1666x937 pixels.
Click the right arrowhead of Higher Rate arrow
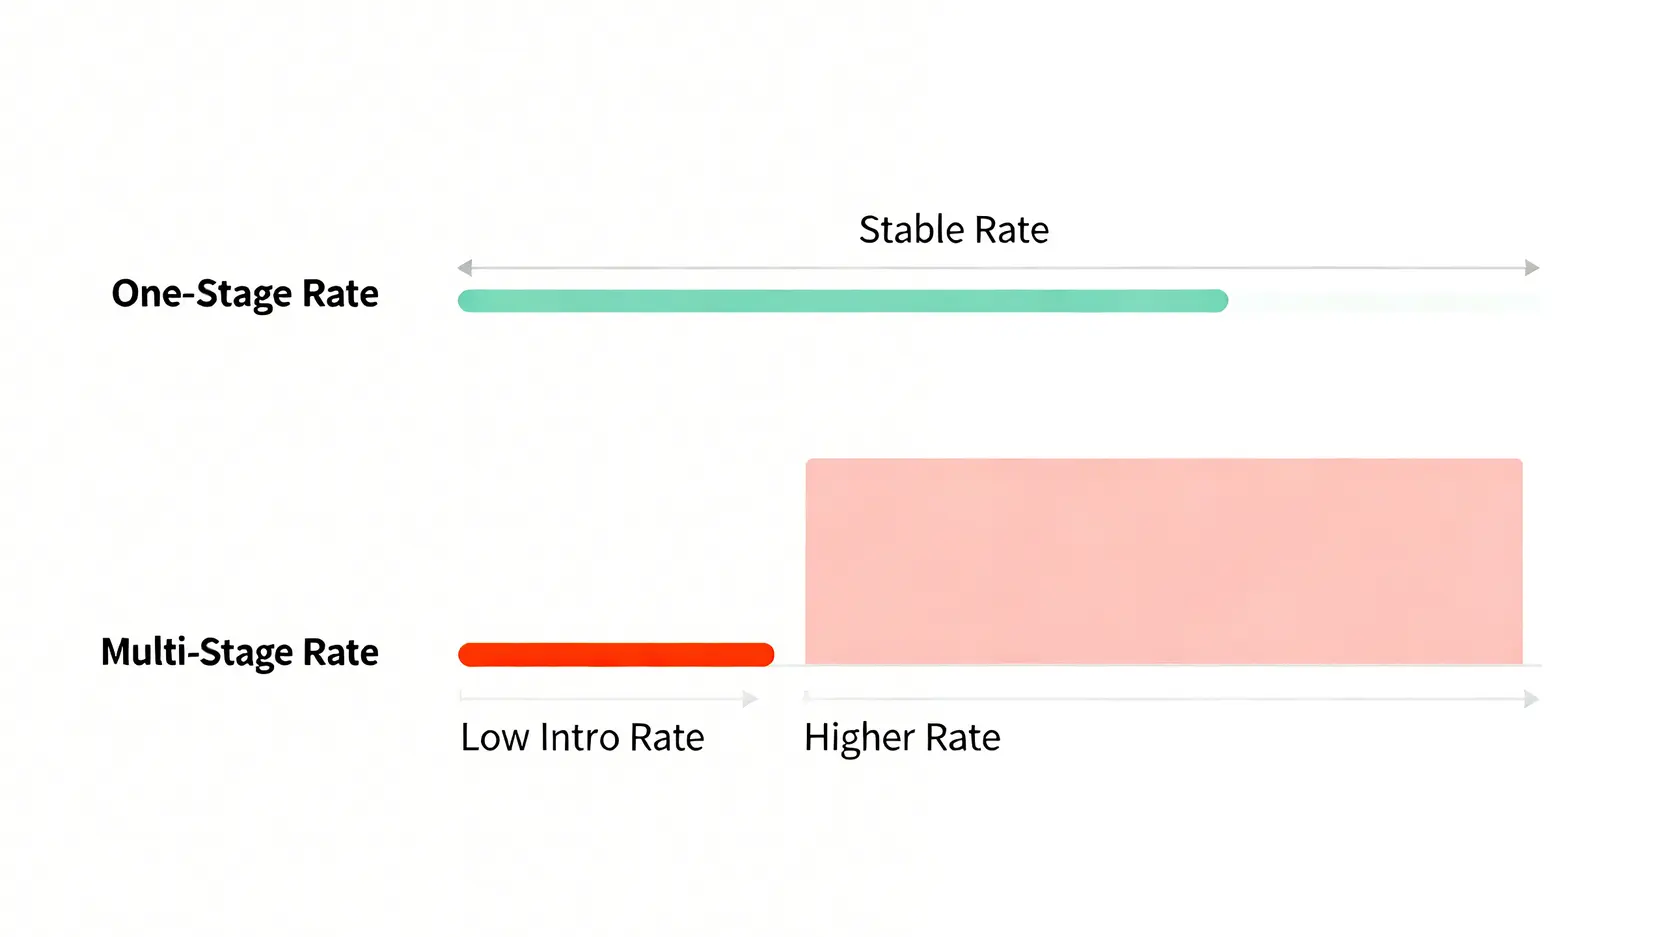tap(1531, 699)
